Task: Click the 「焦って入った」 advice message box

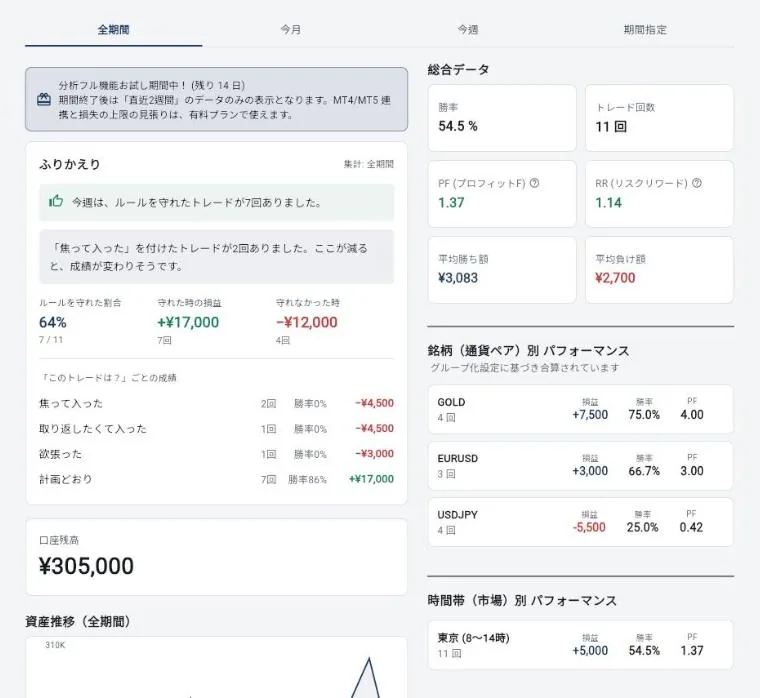Action: 216,257
